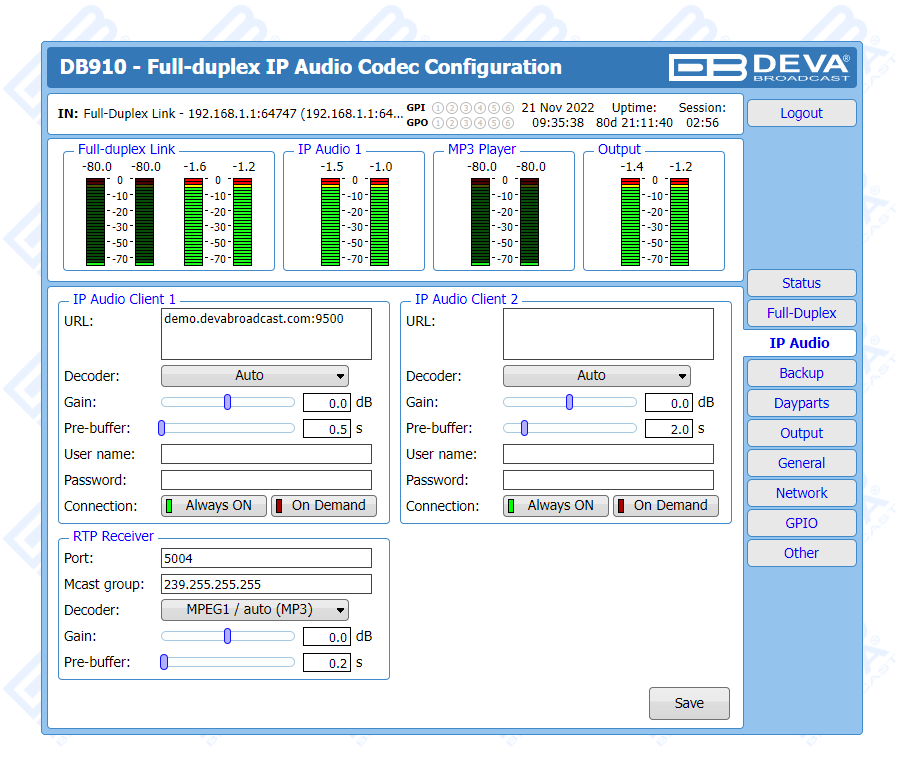904x776 pixels.
Task: Click the DEVA Broadcast logo
Action: click(760, 67)
